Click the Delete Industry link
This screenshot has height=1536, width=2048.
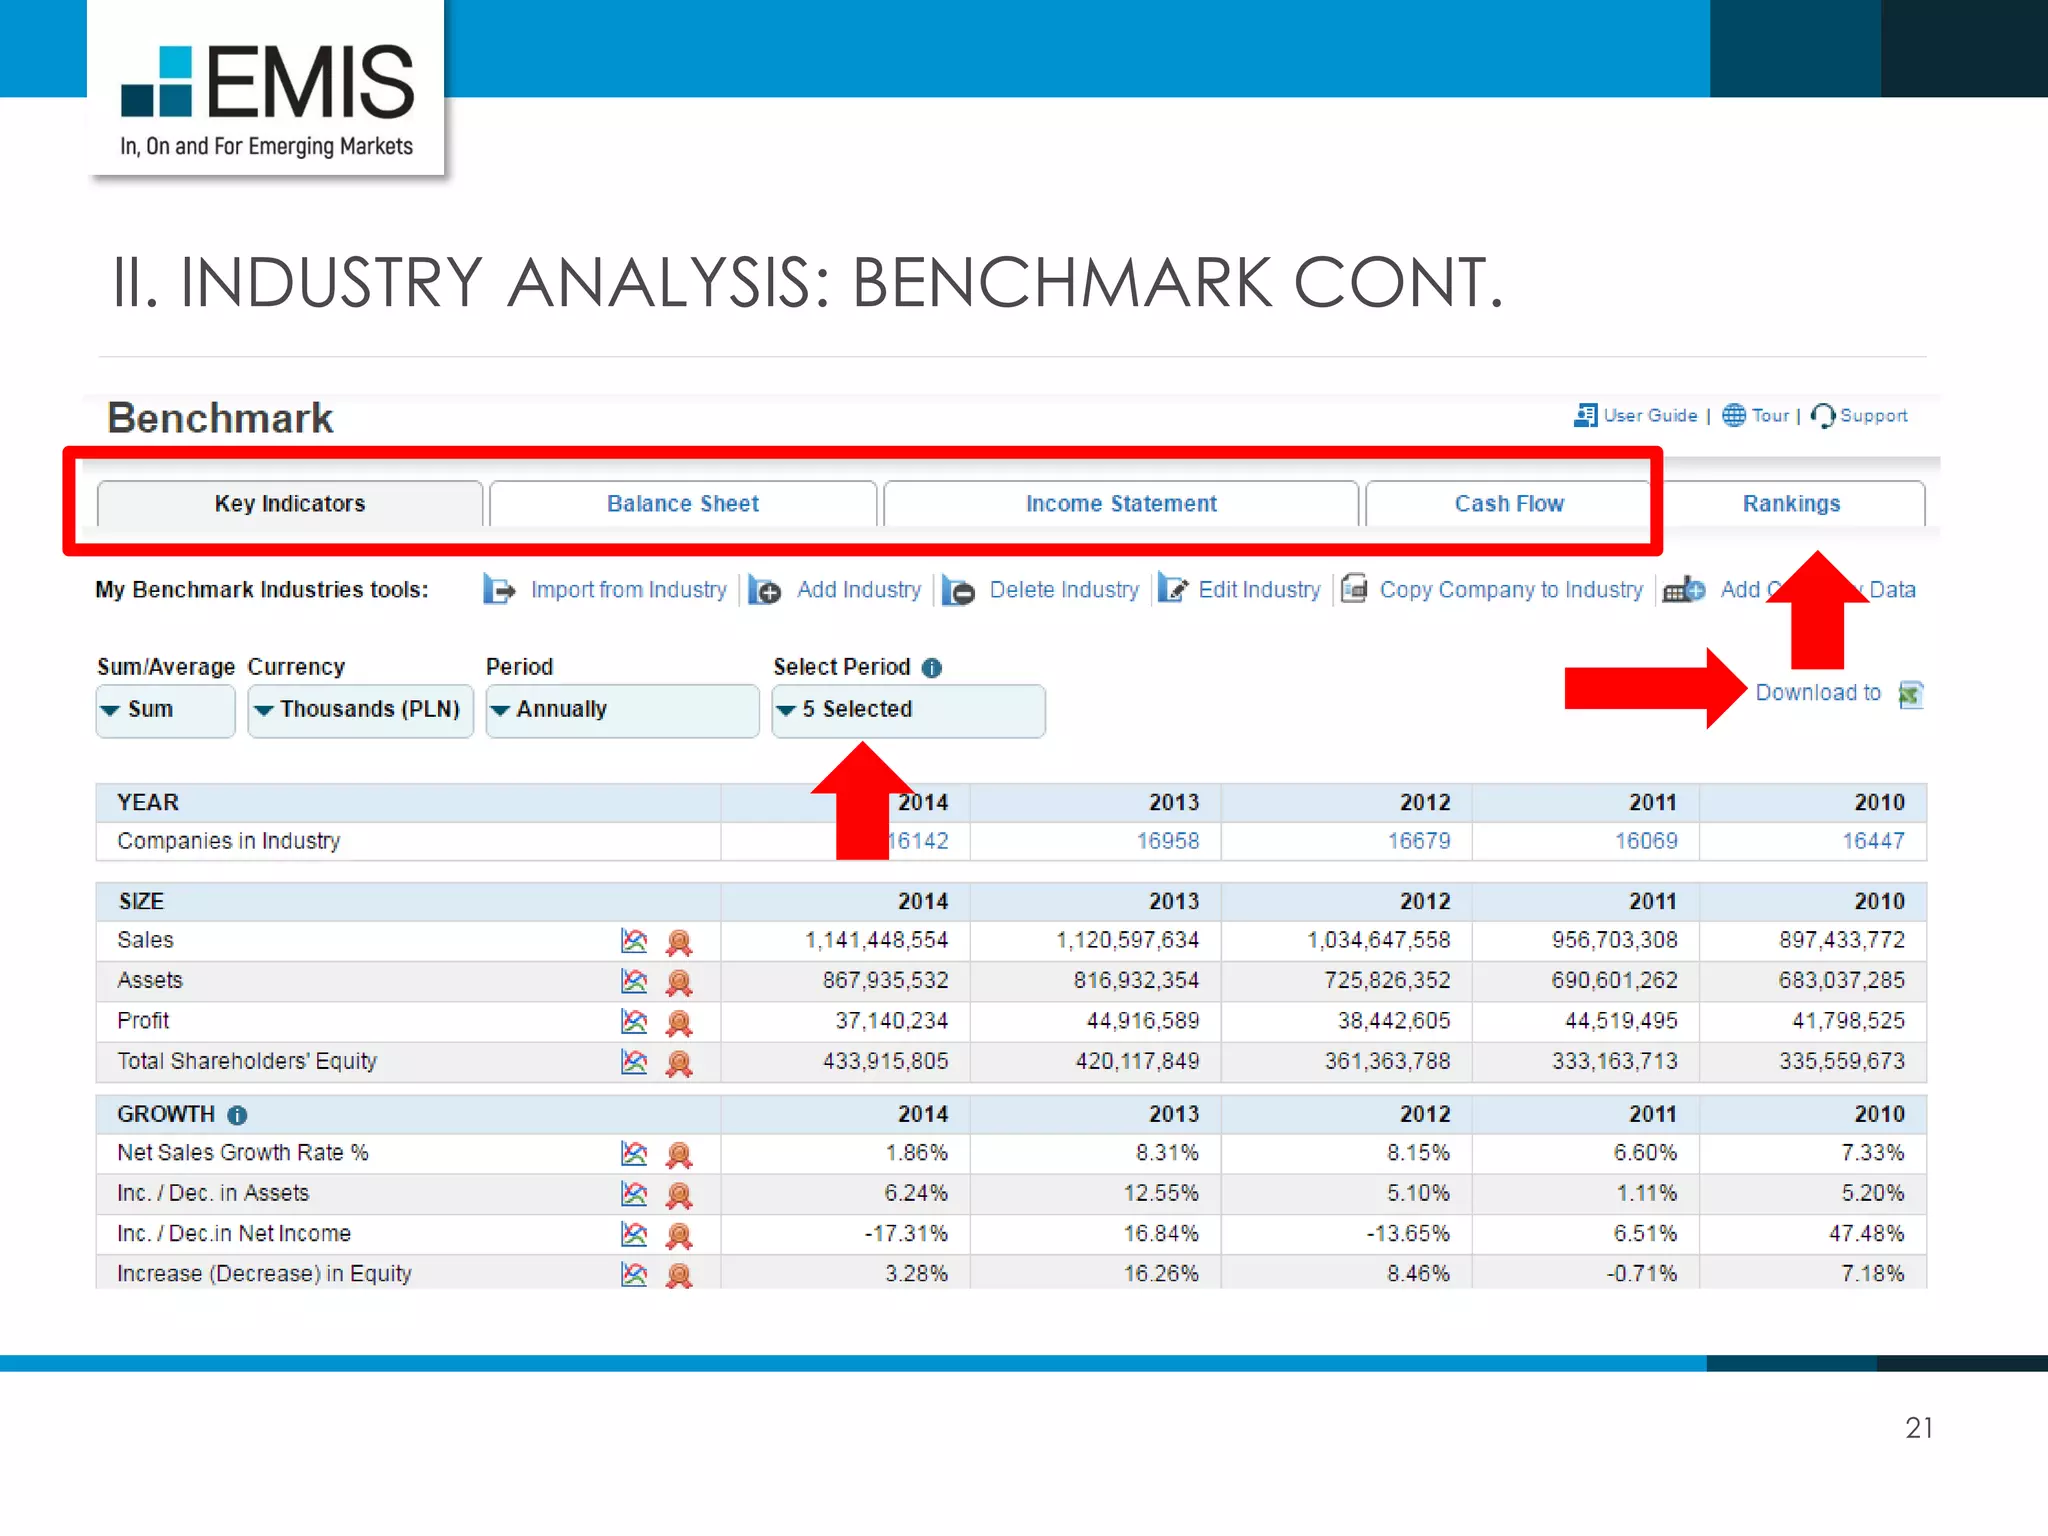point(1064,590)
